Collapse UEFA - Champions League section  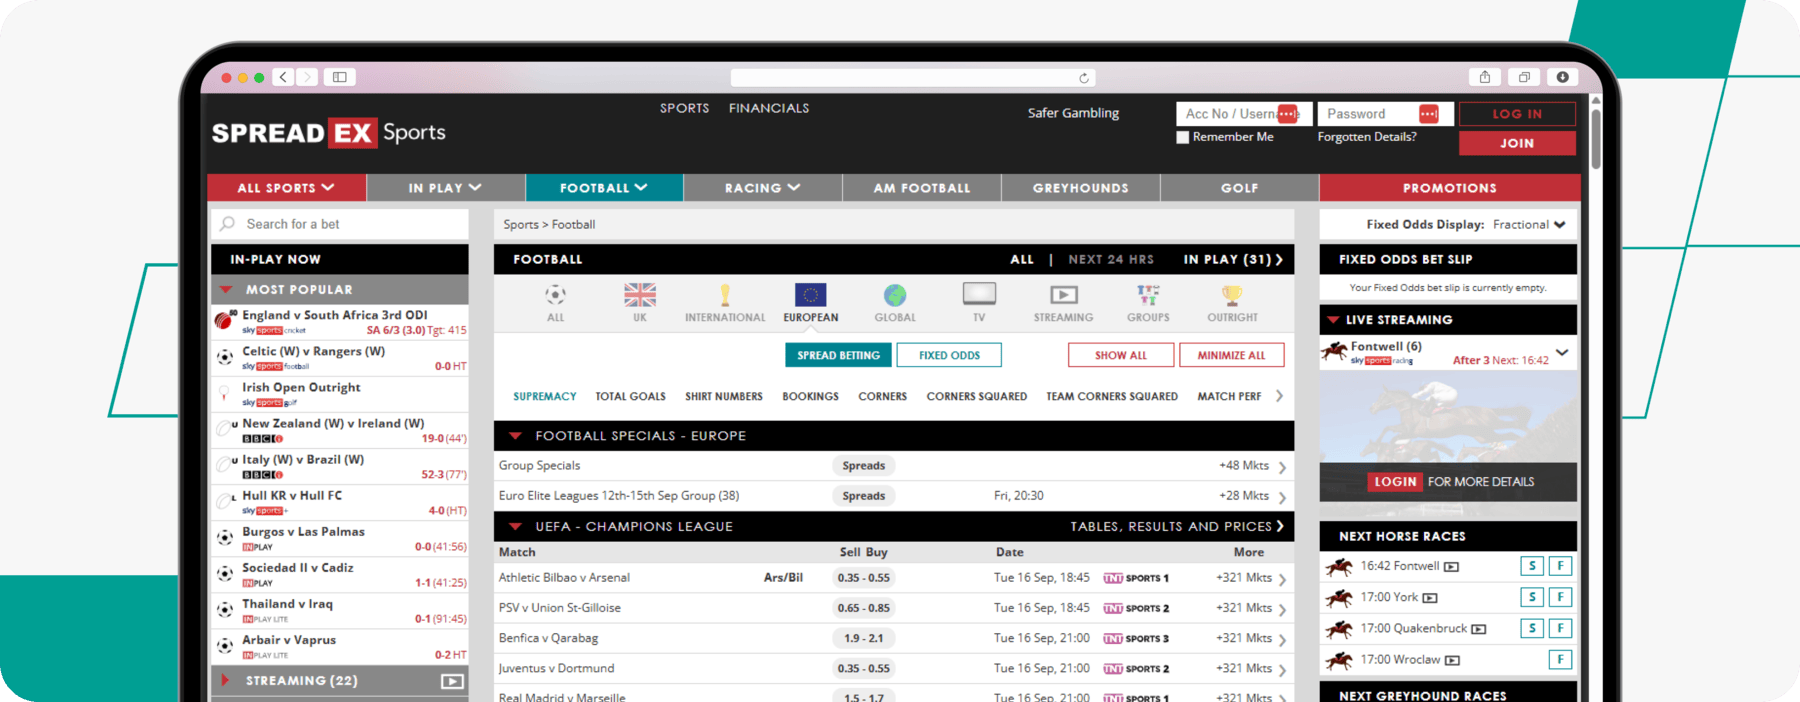tap(516, 527)
